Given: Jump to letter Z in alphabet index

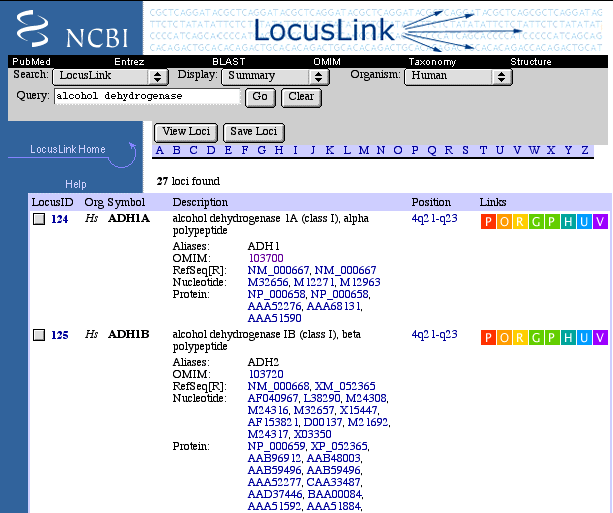Looking at the screenshot, I should [x=584, y=150].
